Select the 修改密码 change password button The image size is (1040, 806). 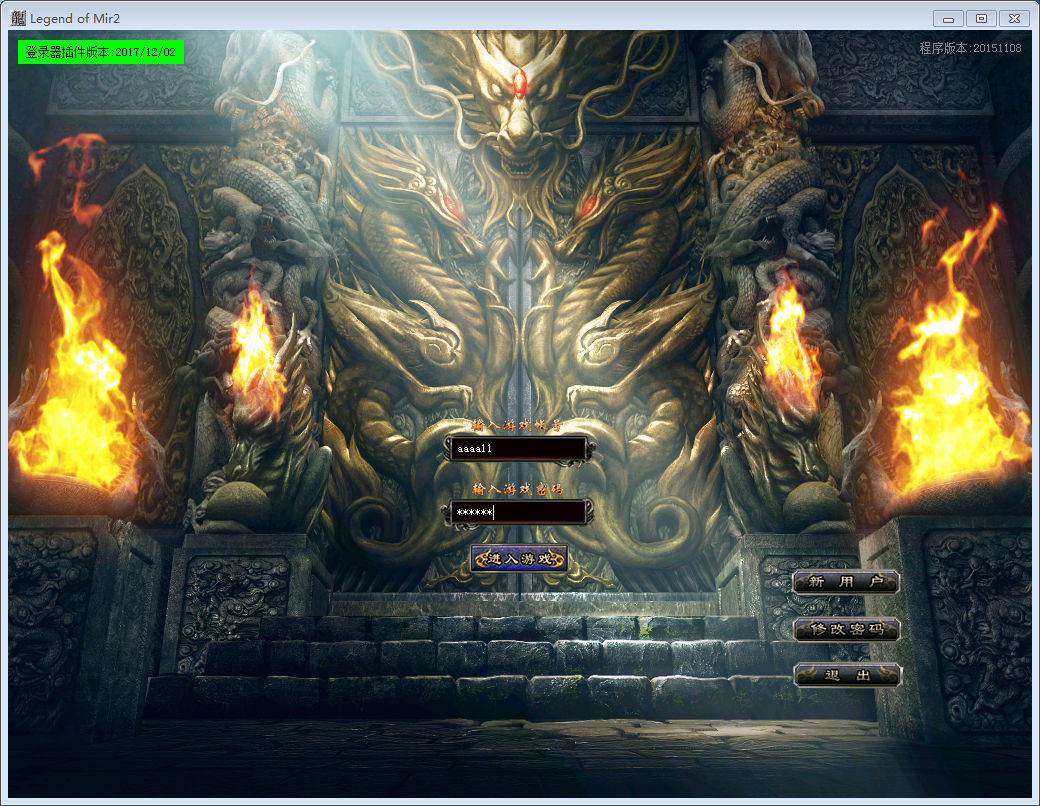[846, 629]
